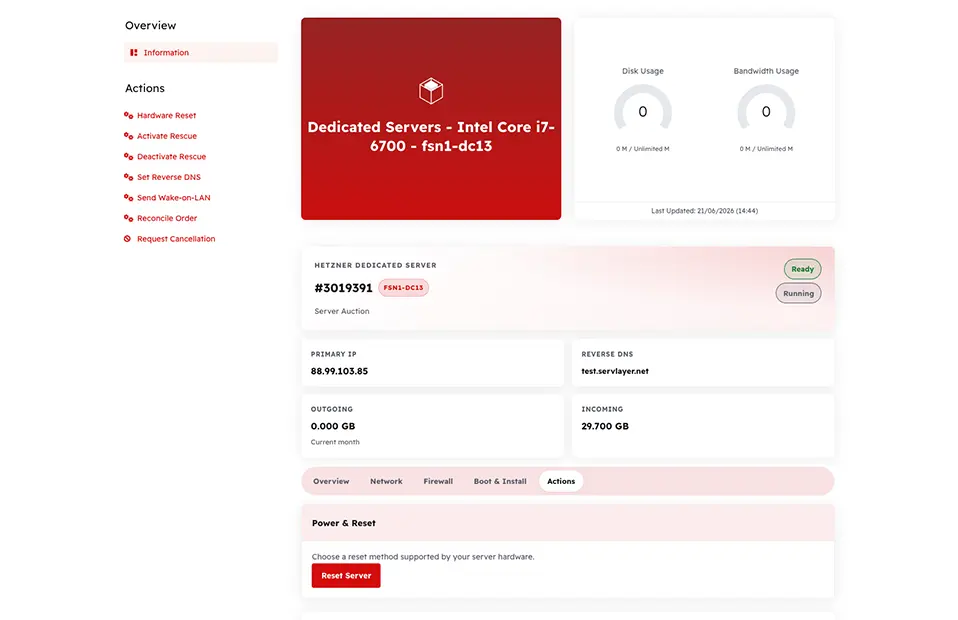The image size is (958, 620).
Task: Trigger Hardware Reset from sidebar
Action: click(166, 115)
